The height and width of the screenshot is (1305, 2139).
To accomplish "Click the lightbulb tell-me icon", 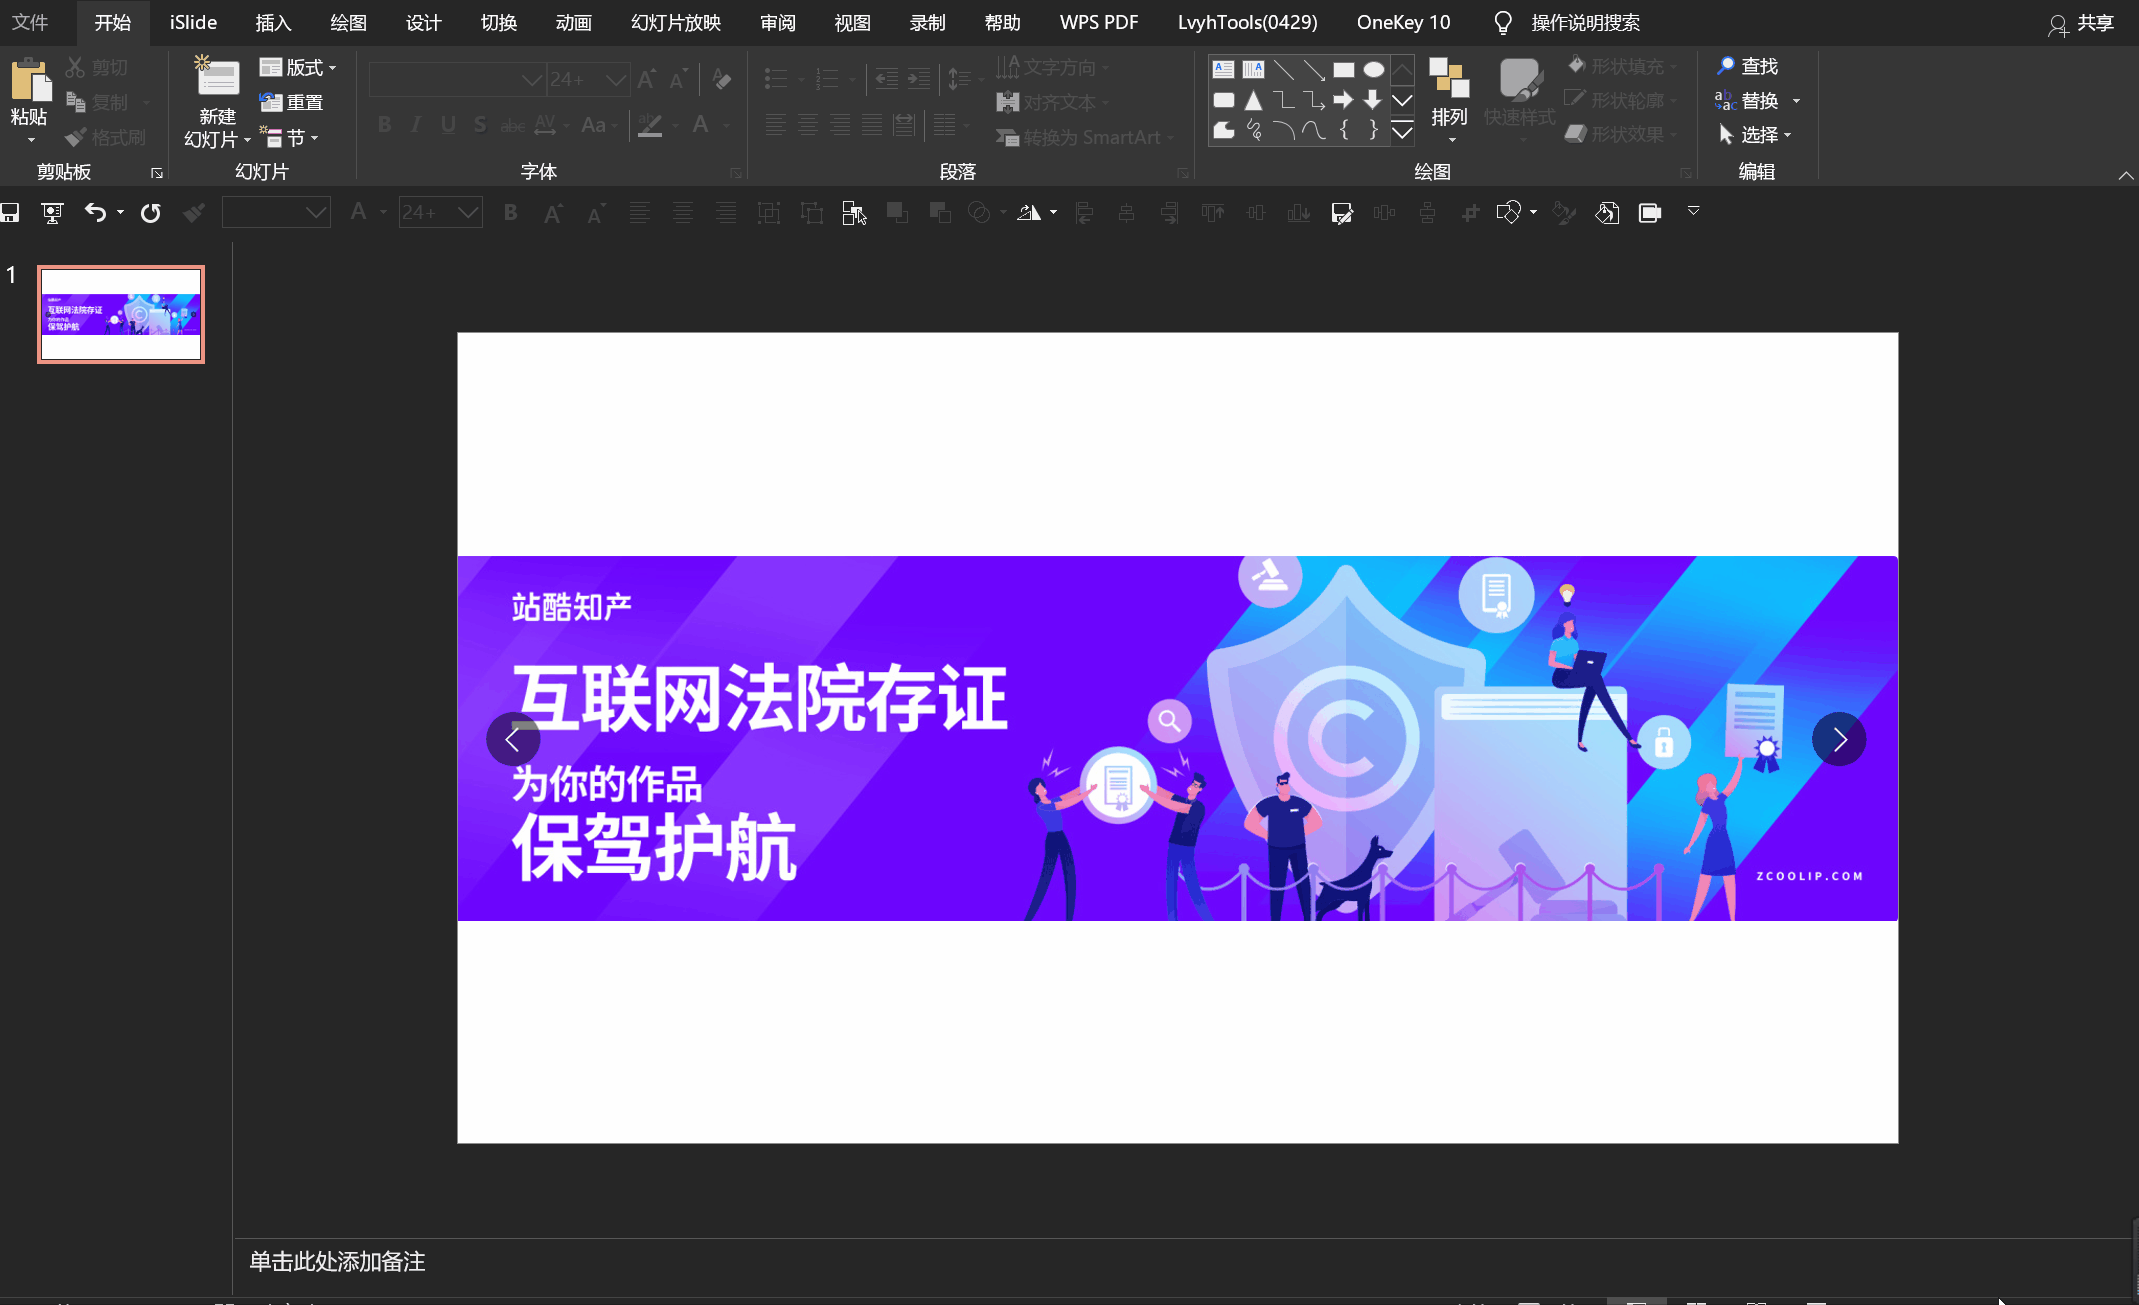I will click(1502, 23).
